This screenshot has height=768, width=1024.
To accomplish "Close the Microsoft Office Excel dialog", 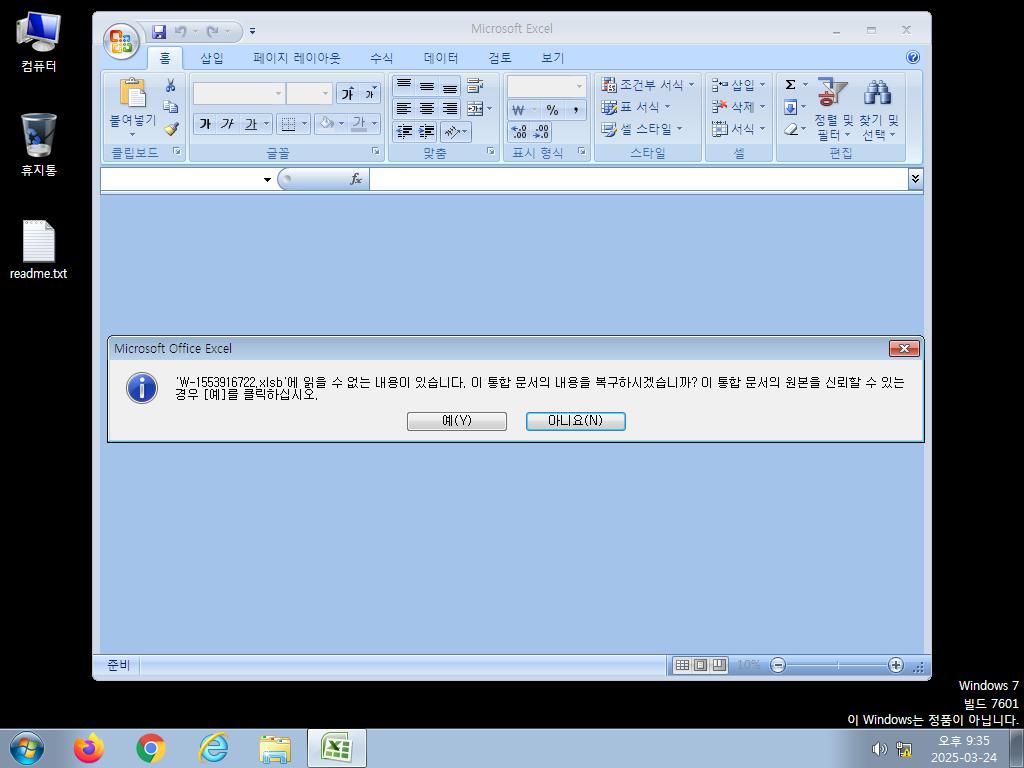I will pos(904,349).
